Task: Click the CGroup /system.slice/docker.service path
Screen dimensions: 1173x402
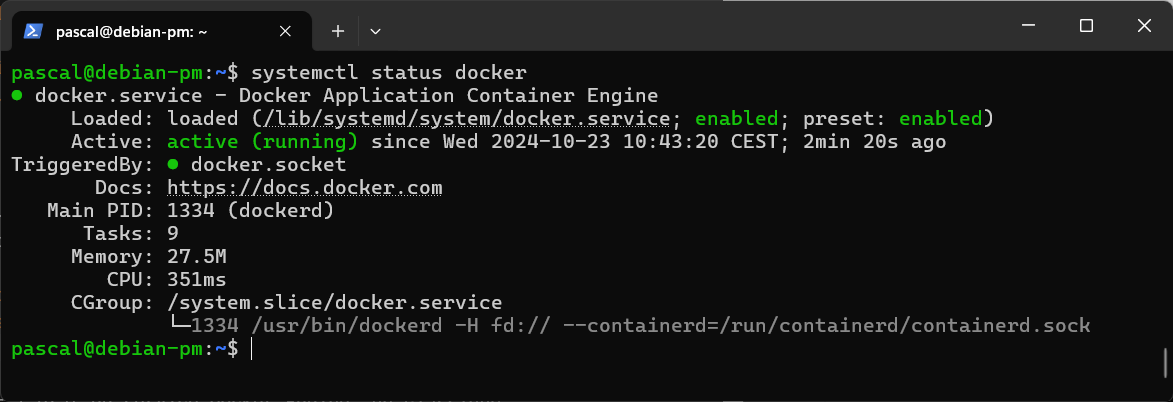Action: click(x=334, y=302)
